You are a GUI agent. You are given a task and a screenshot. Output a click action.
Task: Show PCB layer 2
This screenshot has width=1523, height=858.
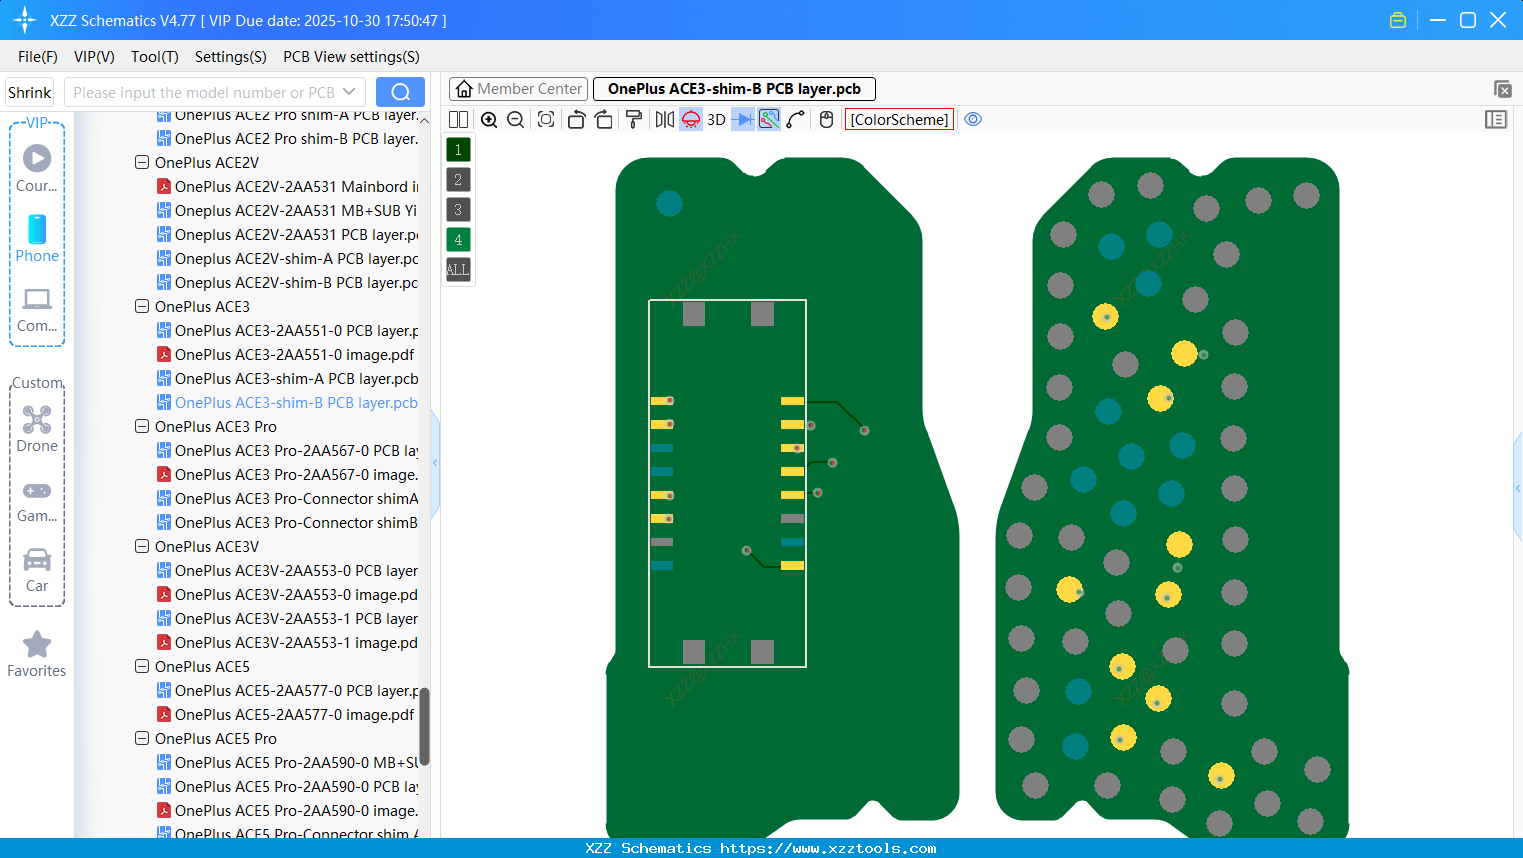tap(458, 180)
